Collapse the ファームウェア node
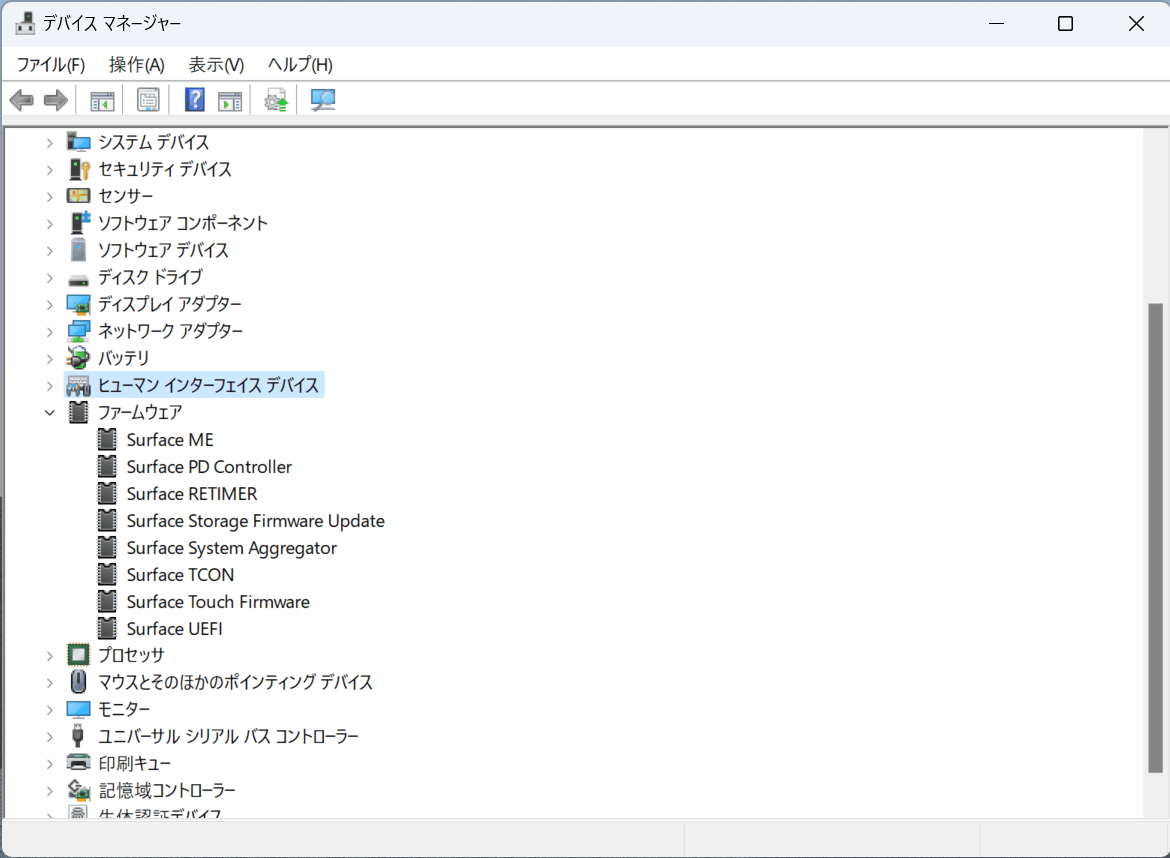 50,413
